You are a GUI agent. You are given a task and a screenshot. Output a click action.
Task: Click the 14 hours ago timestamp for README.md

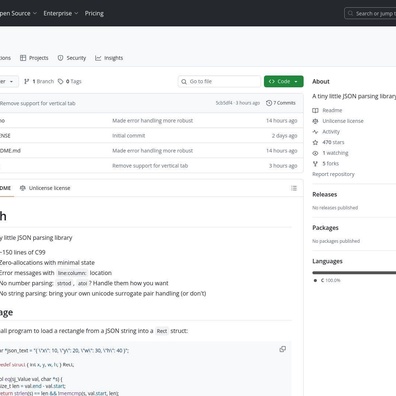(282, 151)
